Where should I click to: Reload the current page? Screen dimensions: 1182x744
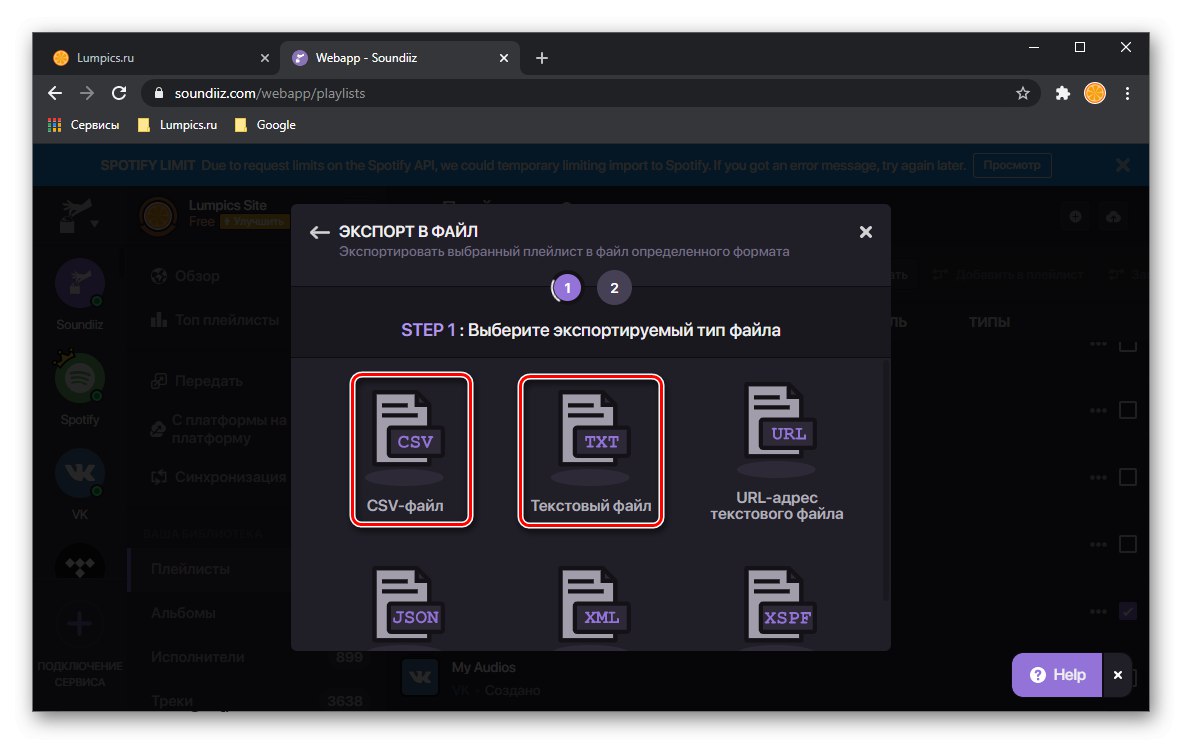coord(119,93)
